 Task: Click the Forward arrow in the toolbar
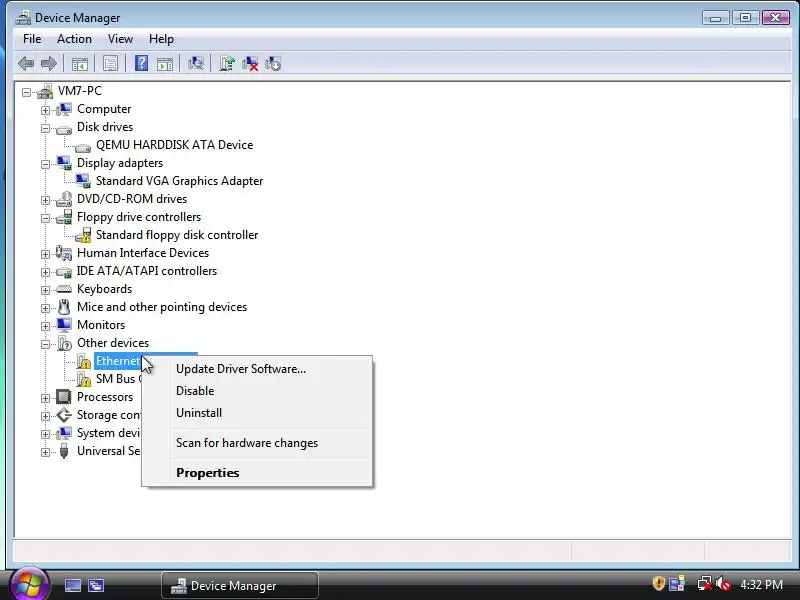point(48,64)
